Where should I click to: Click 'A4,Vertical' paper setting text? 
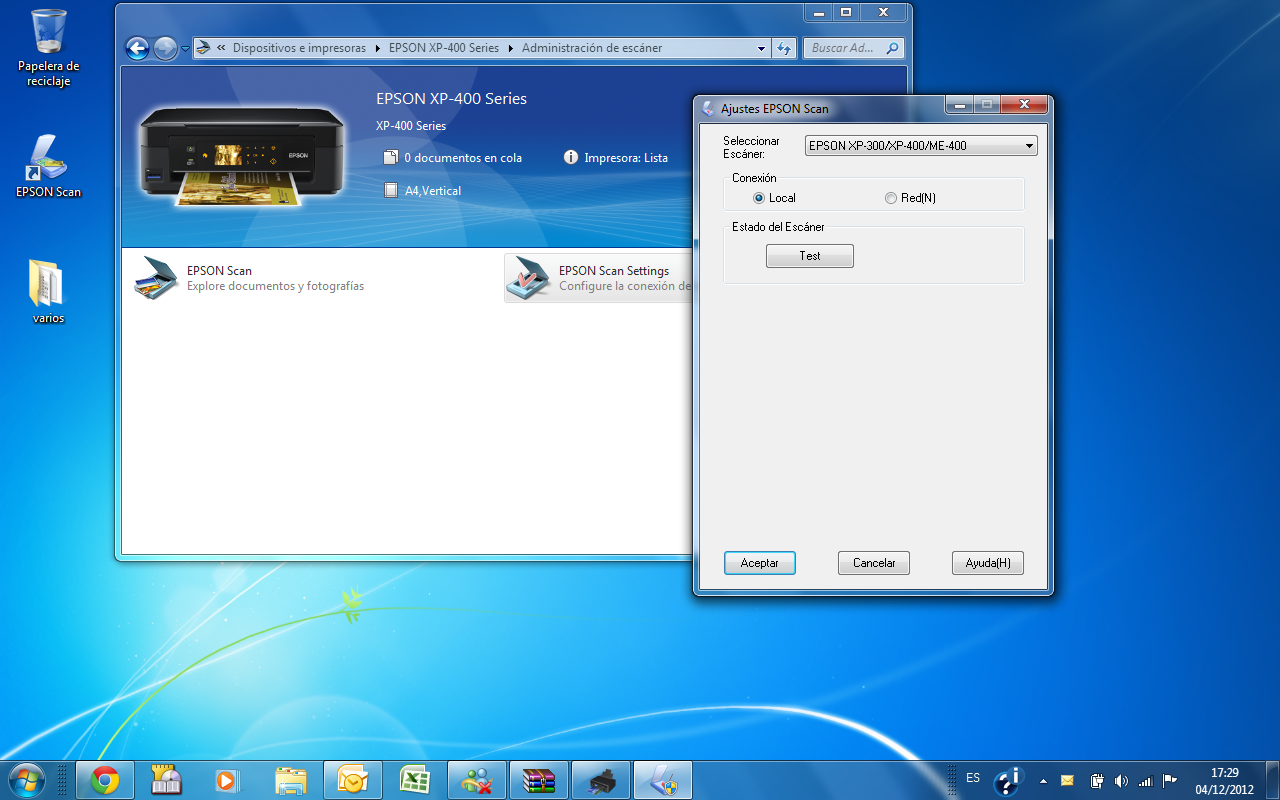point(433,191)
